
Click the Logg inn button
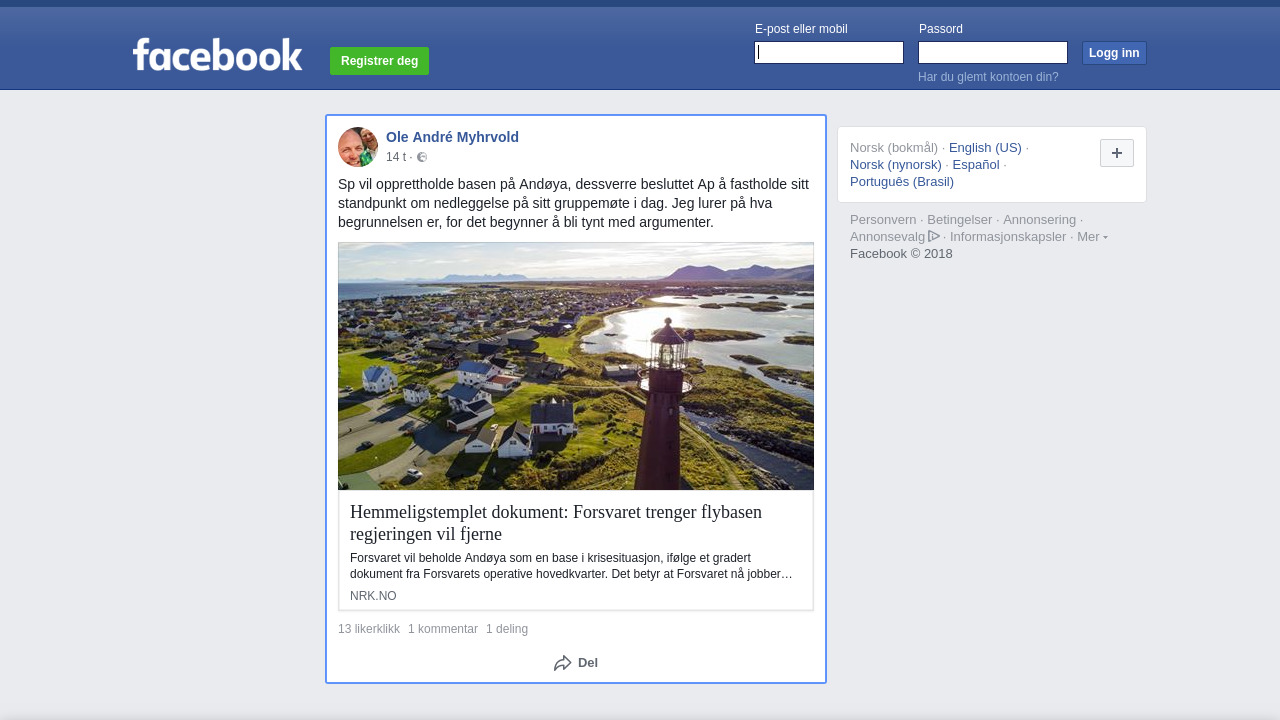pos(1114,53)
